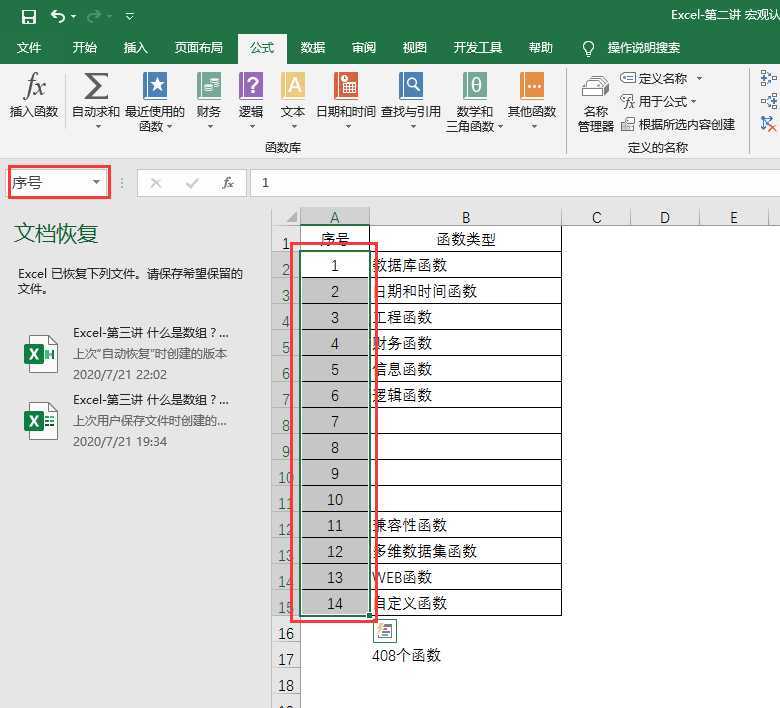
Task: Open the Financial (财务) functions library
Action: click(209, 88)
